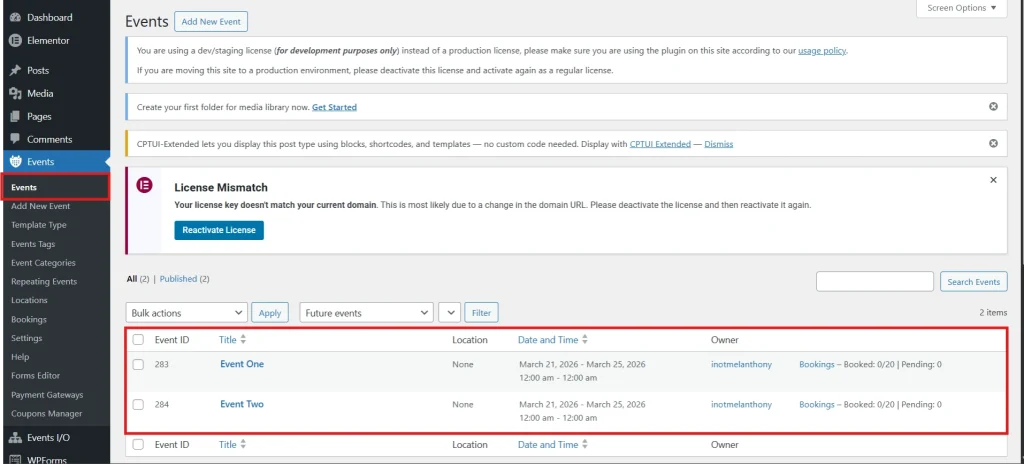Tick the checkbox for Event One
This screenshot has width=1024, height=464.
tap(138, 365)
